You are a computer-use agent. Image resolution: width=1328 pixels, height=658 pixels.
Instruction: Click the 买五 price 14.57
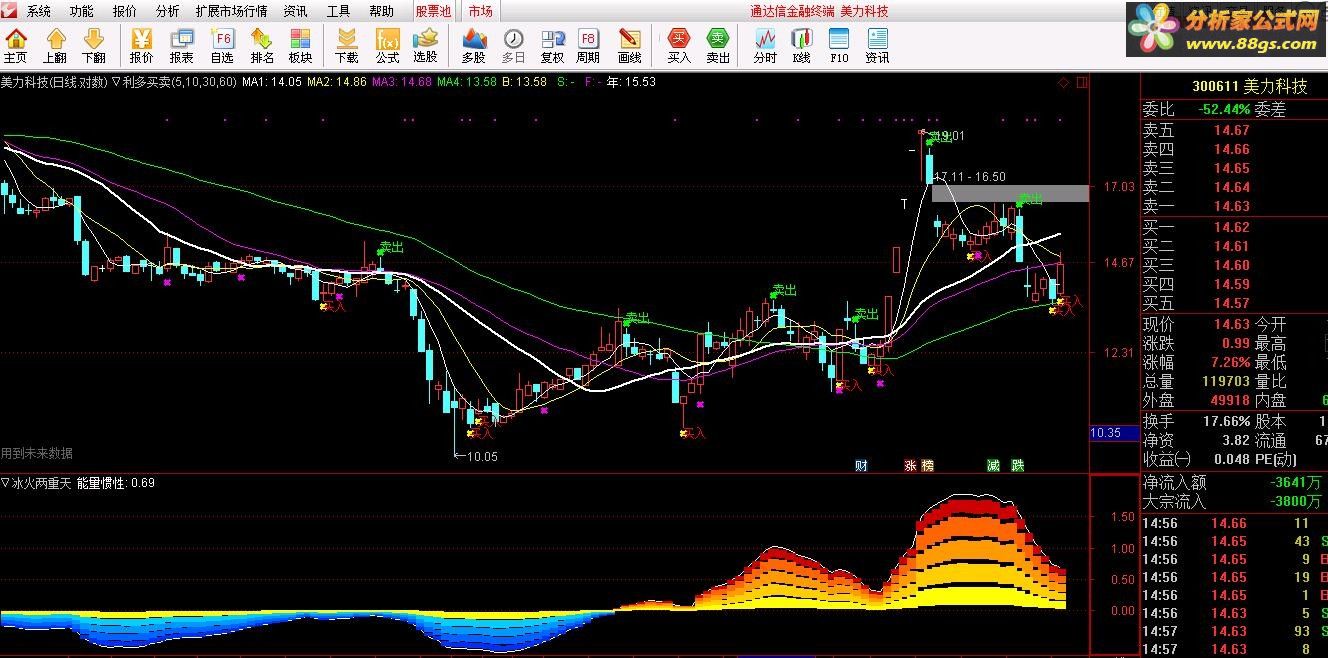[1232, 303]
